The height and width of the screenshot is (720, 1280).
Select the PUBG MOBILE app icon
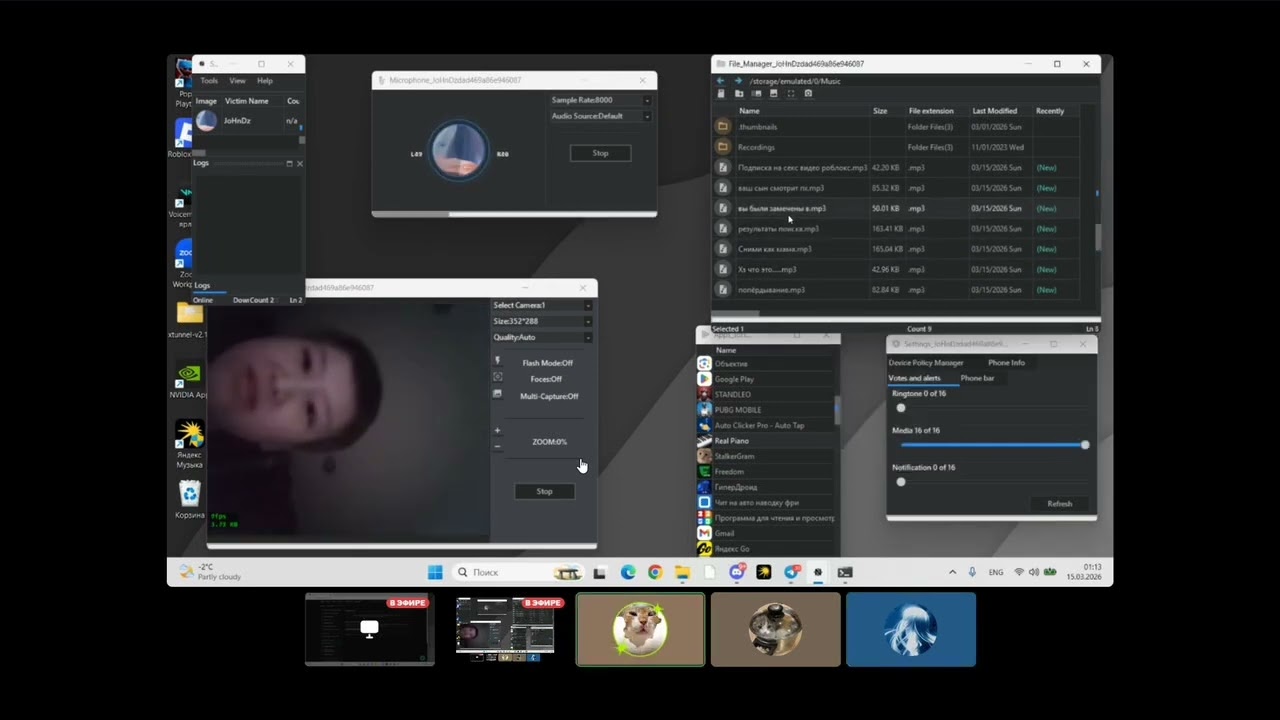coord(704,410)
